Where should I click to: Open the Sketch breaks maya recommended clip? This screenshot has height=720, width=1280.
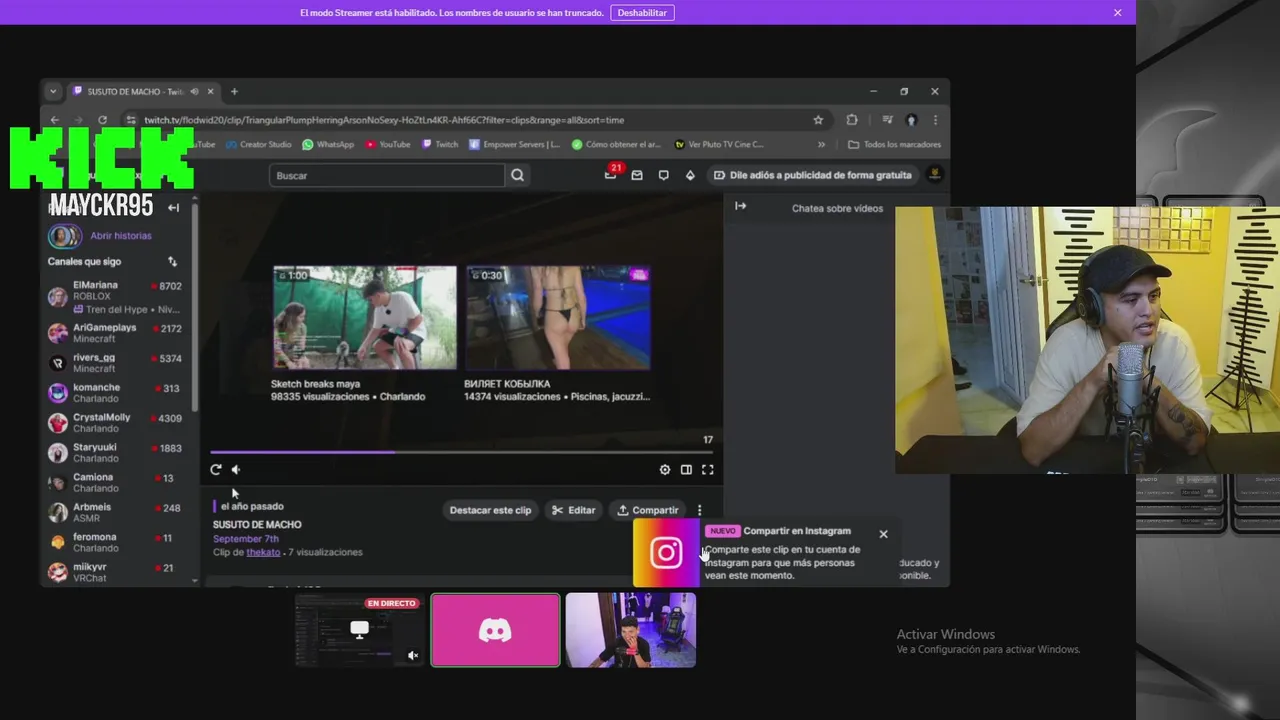point(364,318)
